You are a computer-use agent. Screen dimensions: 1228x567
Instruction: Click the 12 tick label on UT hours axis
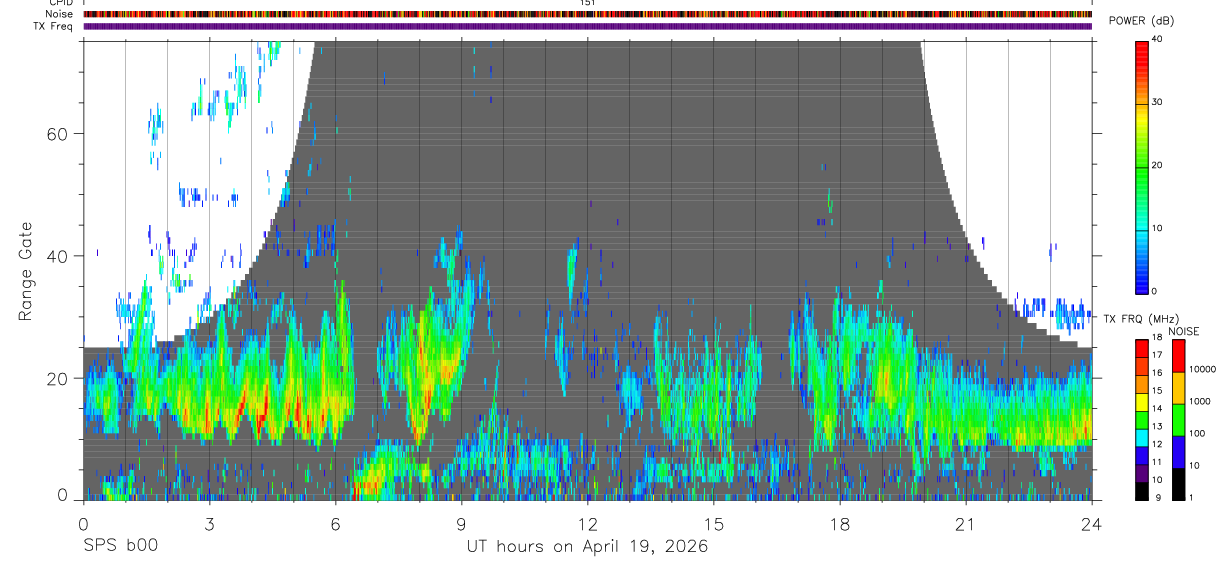(587, 523)
